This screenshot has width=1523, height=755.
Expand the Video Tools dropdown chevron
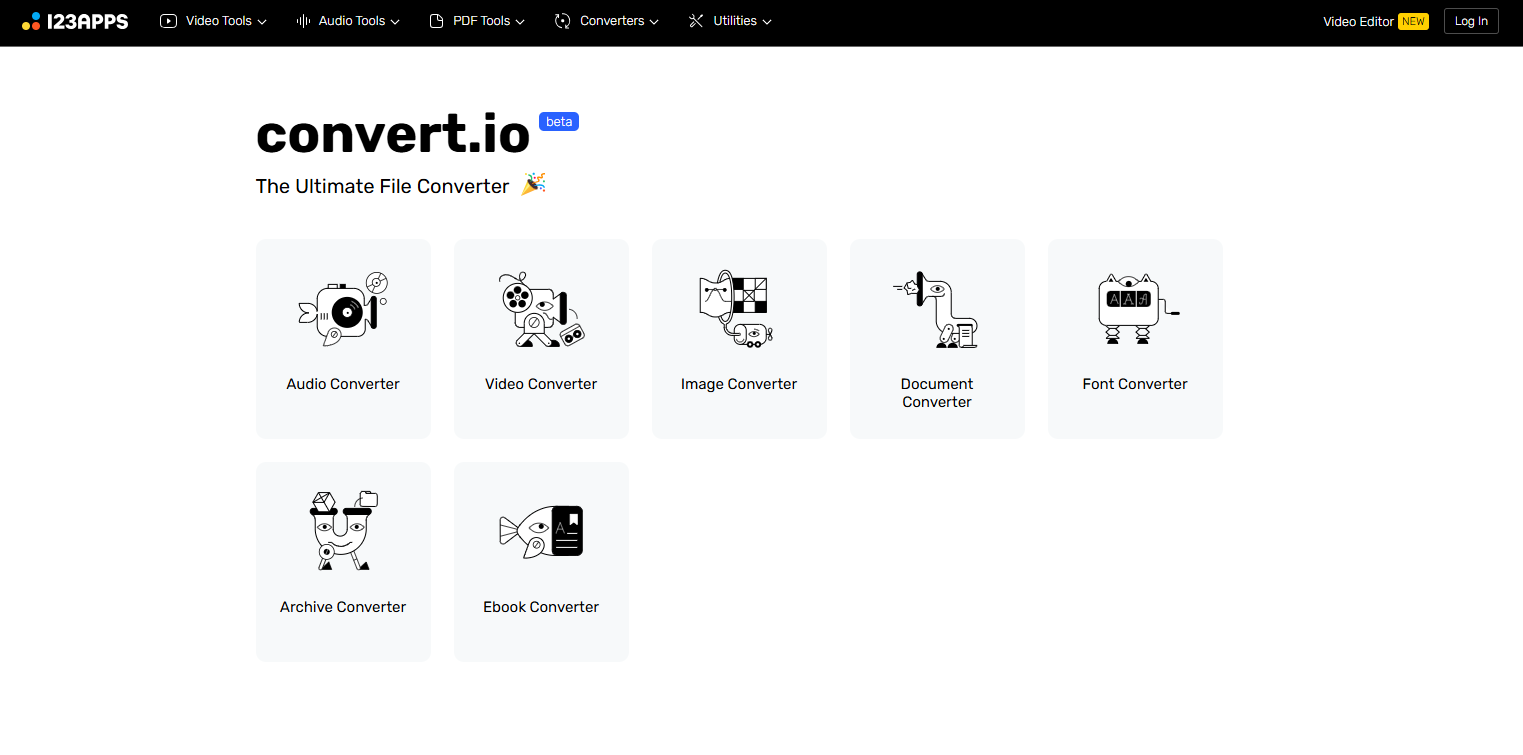[x=262, y=22]
